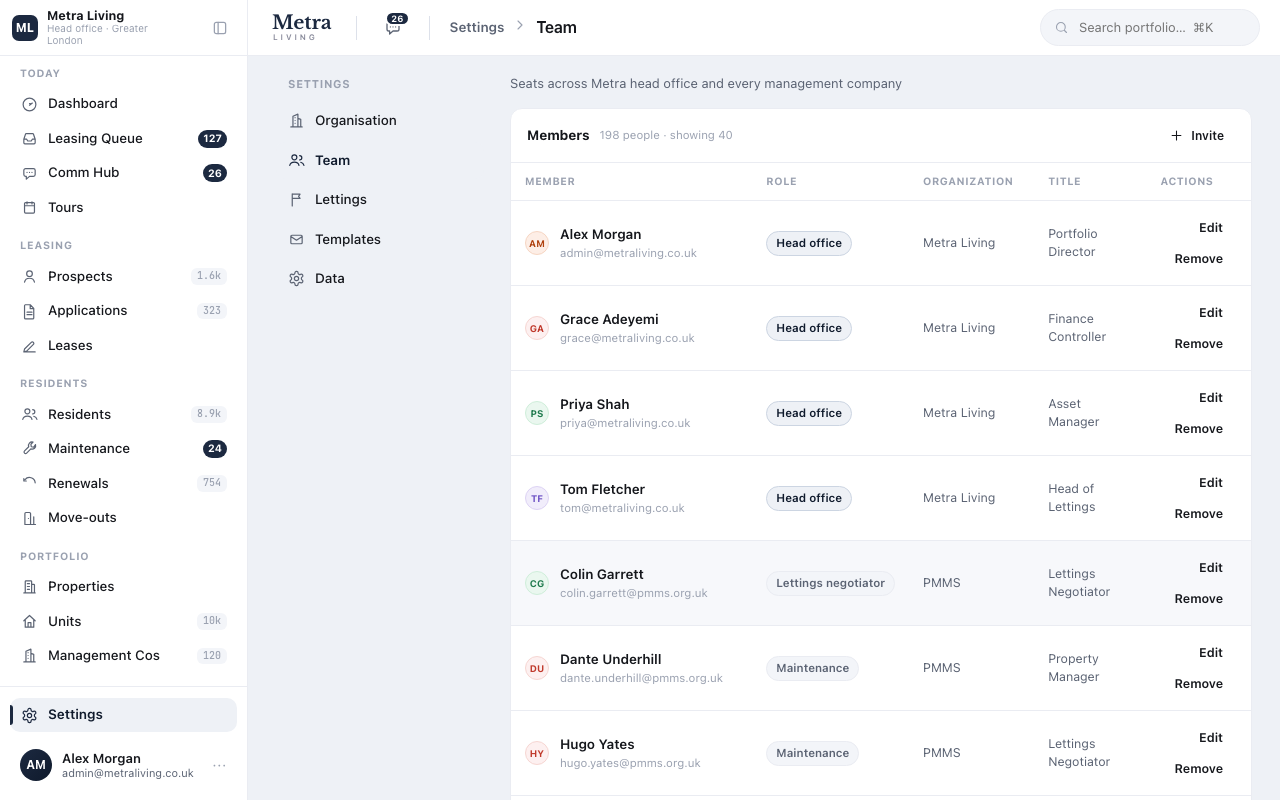The height and width of the screenshot is (800, 1280).
Task: Open Management Cos in the sidebar
Action: 123,656
